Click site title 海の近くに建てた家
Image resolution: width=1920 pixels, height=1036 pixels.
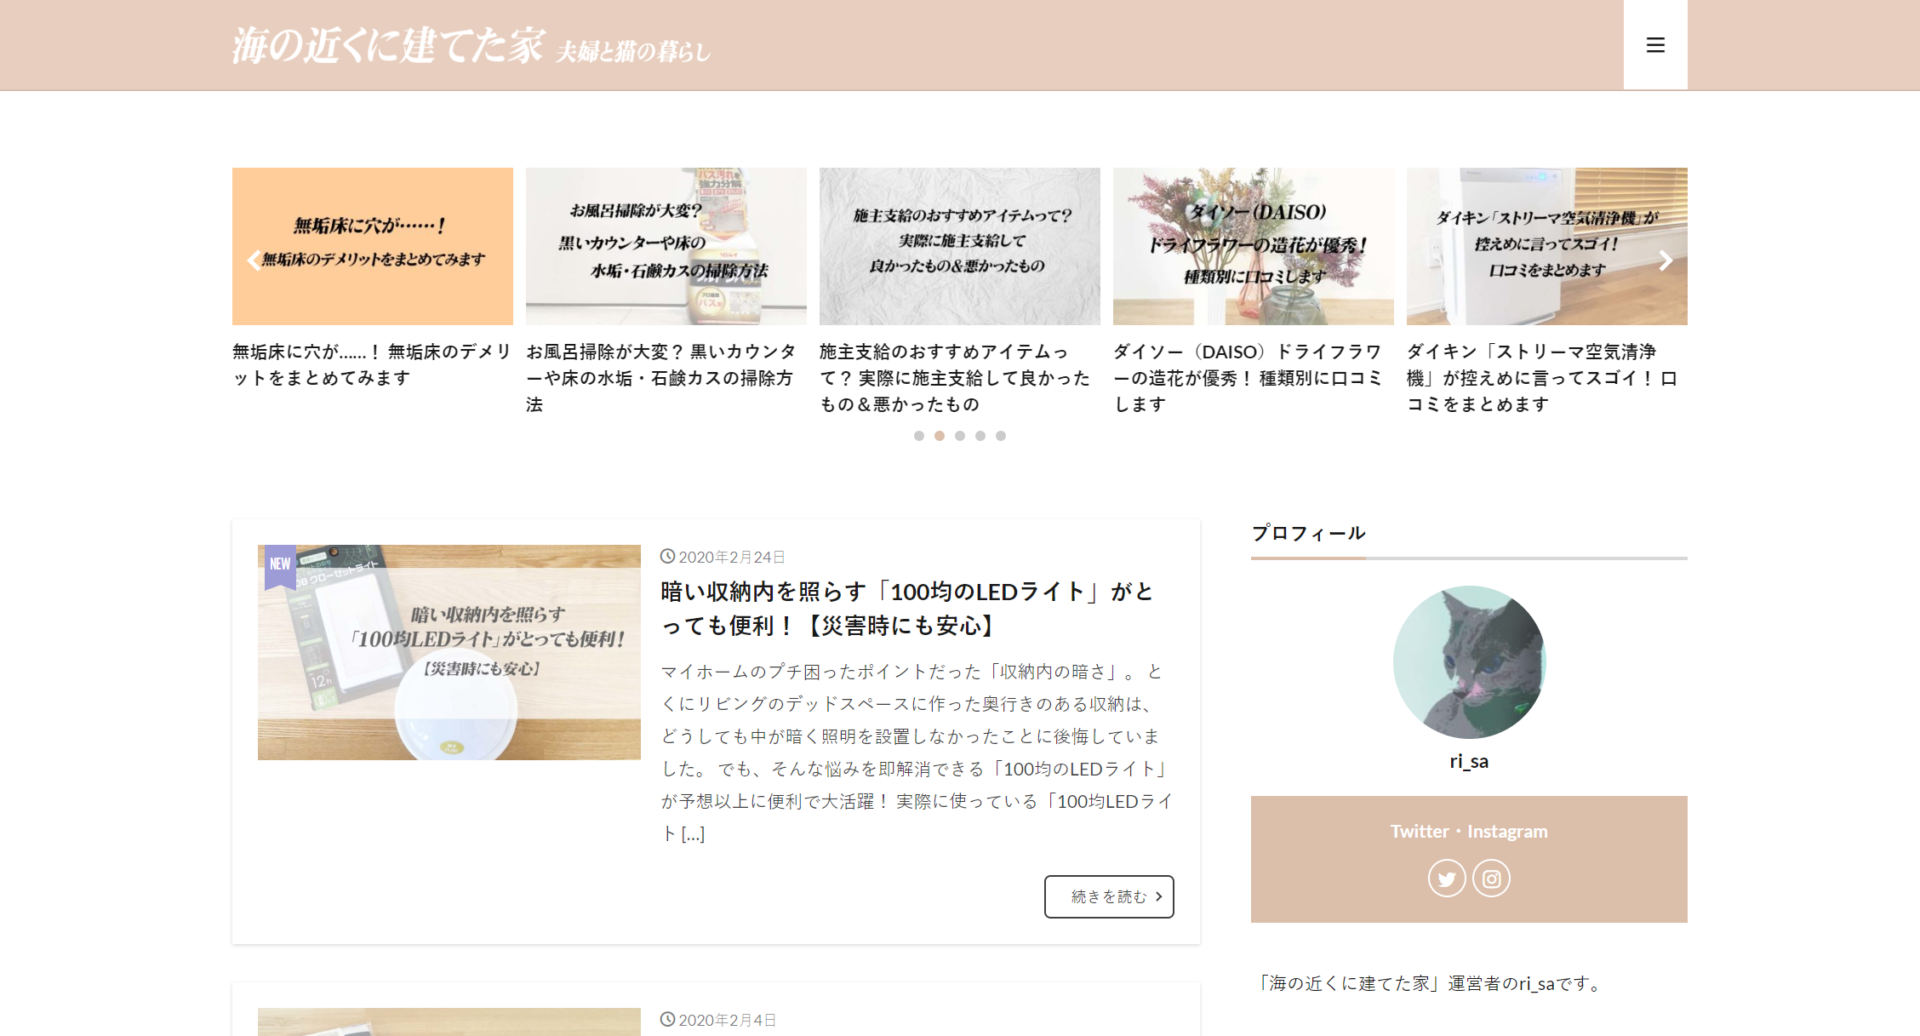(388, 46)
